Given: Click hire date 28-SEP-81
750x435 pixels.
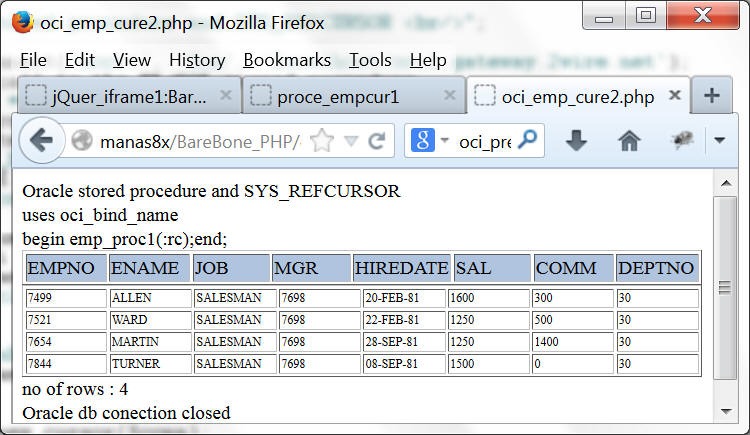Looking at the screenshot, I should tap(404, 342).
